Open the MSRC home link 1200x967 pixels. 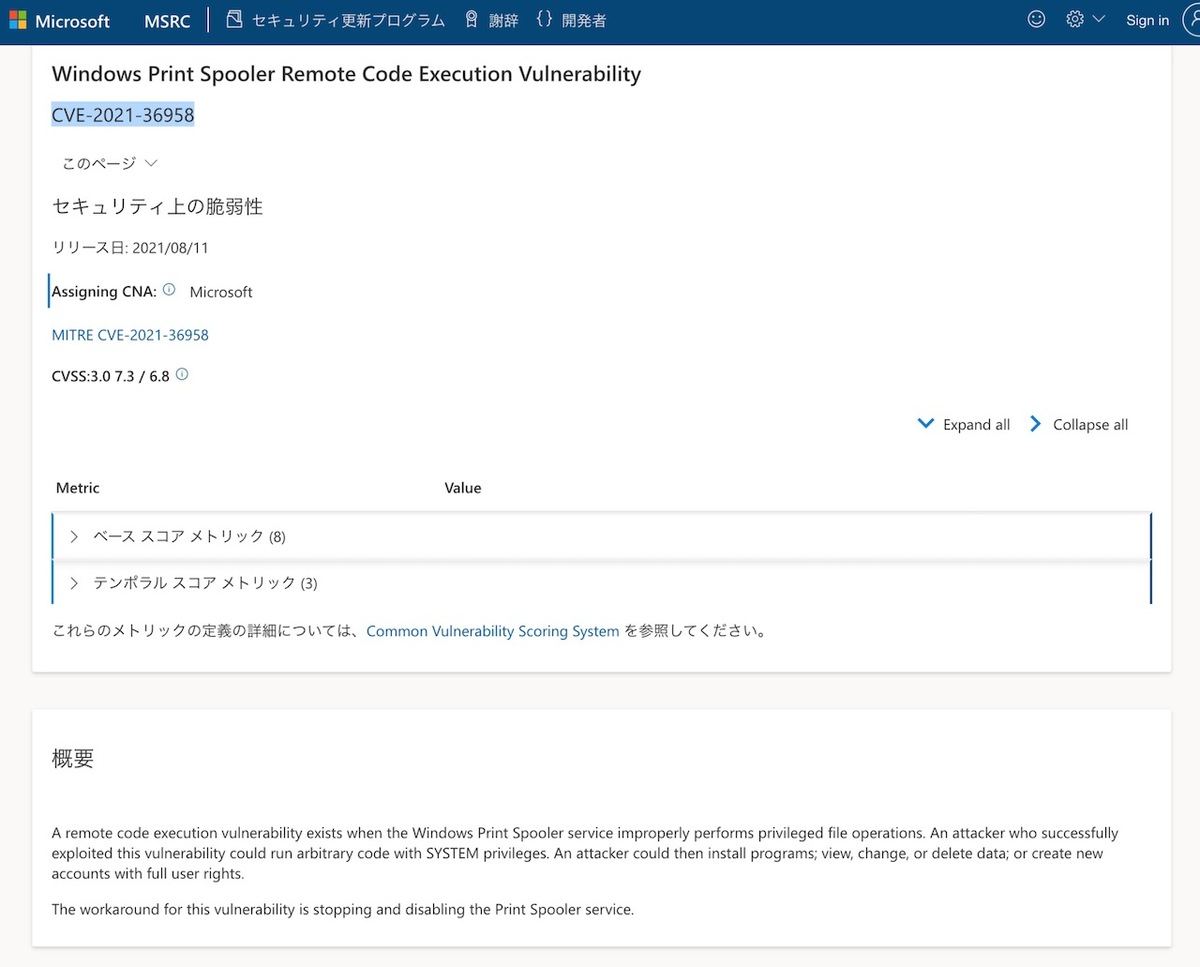167,21
